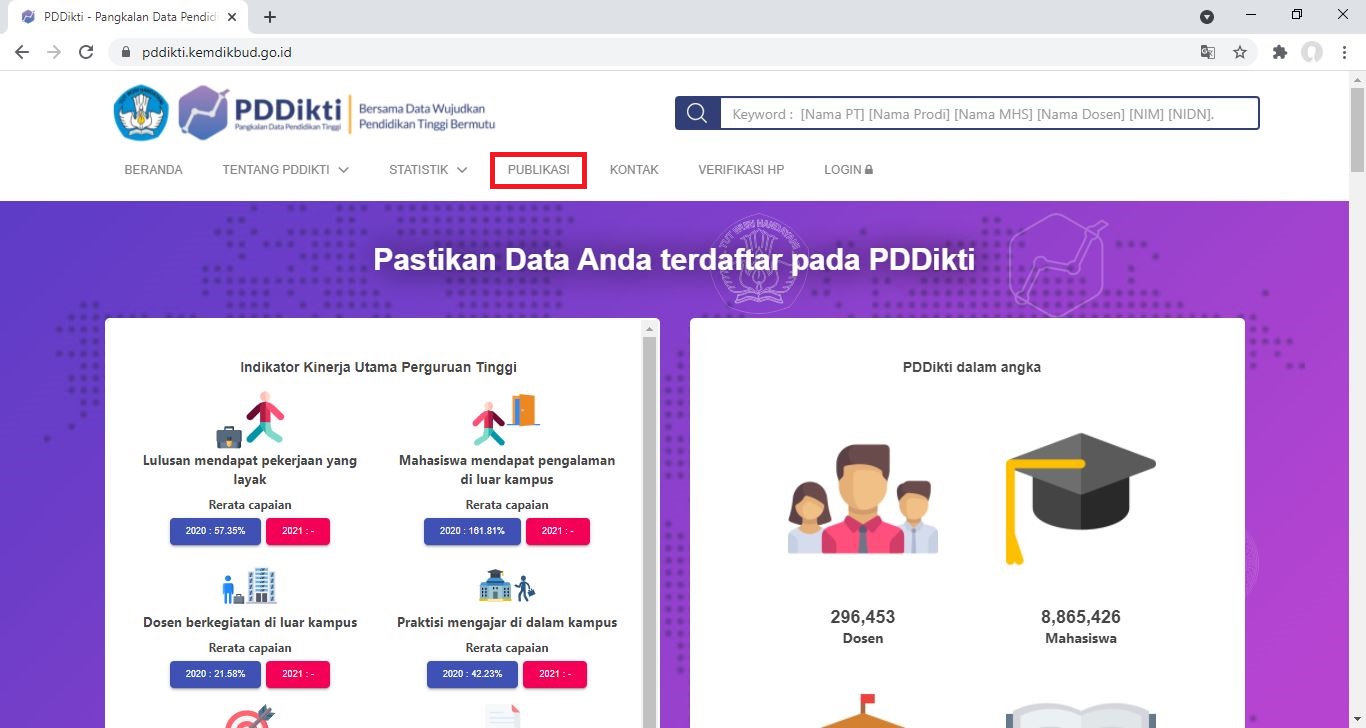Reload the page
This screenshot has width=1366, height=728.
coord(86,52)
